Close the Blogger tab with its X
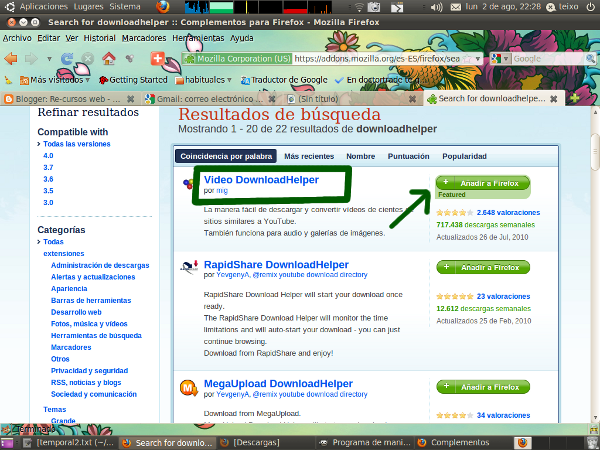This screenshot has width=600, height=450. [x=130, y=99]
